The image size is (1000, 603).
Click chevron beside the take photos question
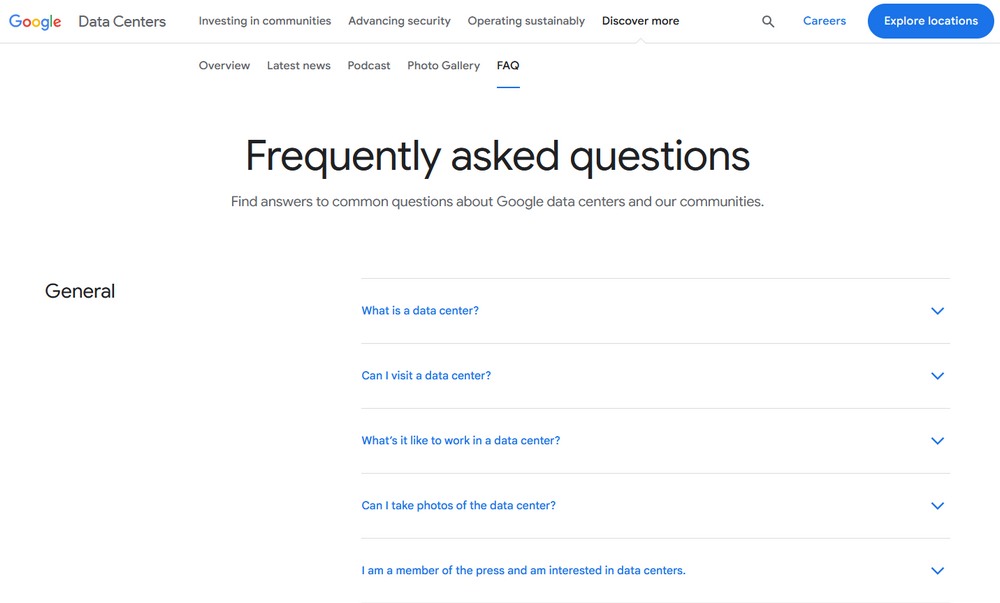(x=937, y=506)
